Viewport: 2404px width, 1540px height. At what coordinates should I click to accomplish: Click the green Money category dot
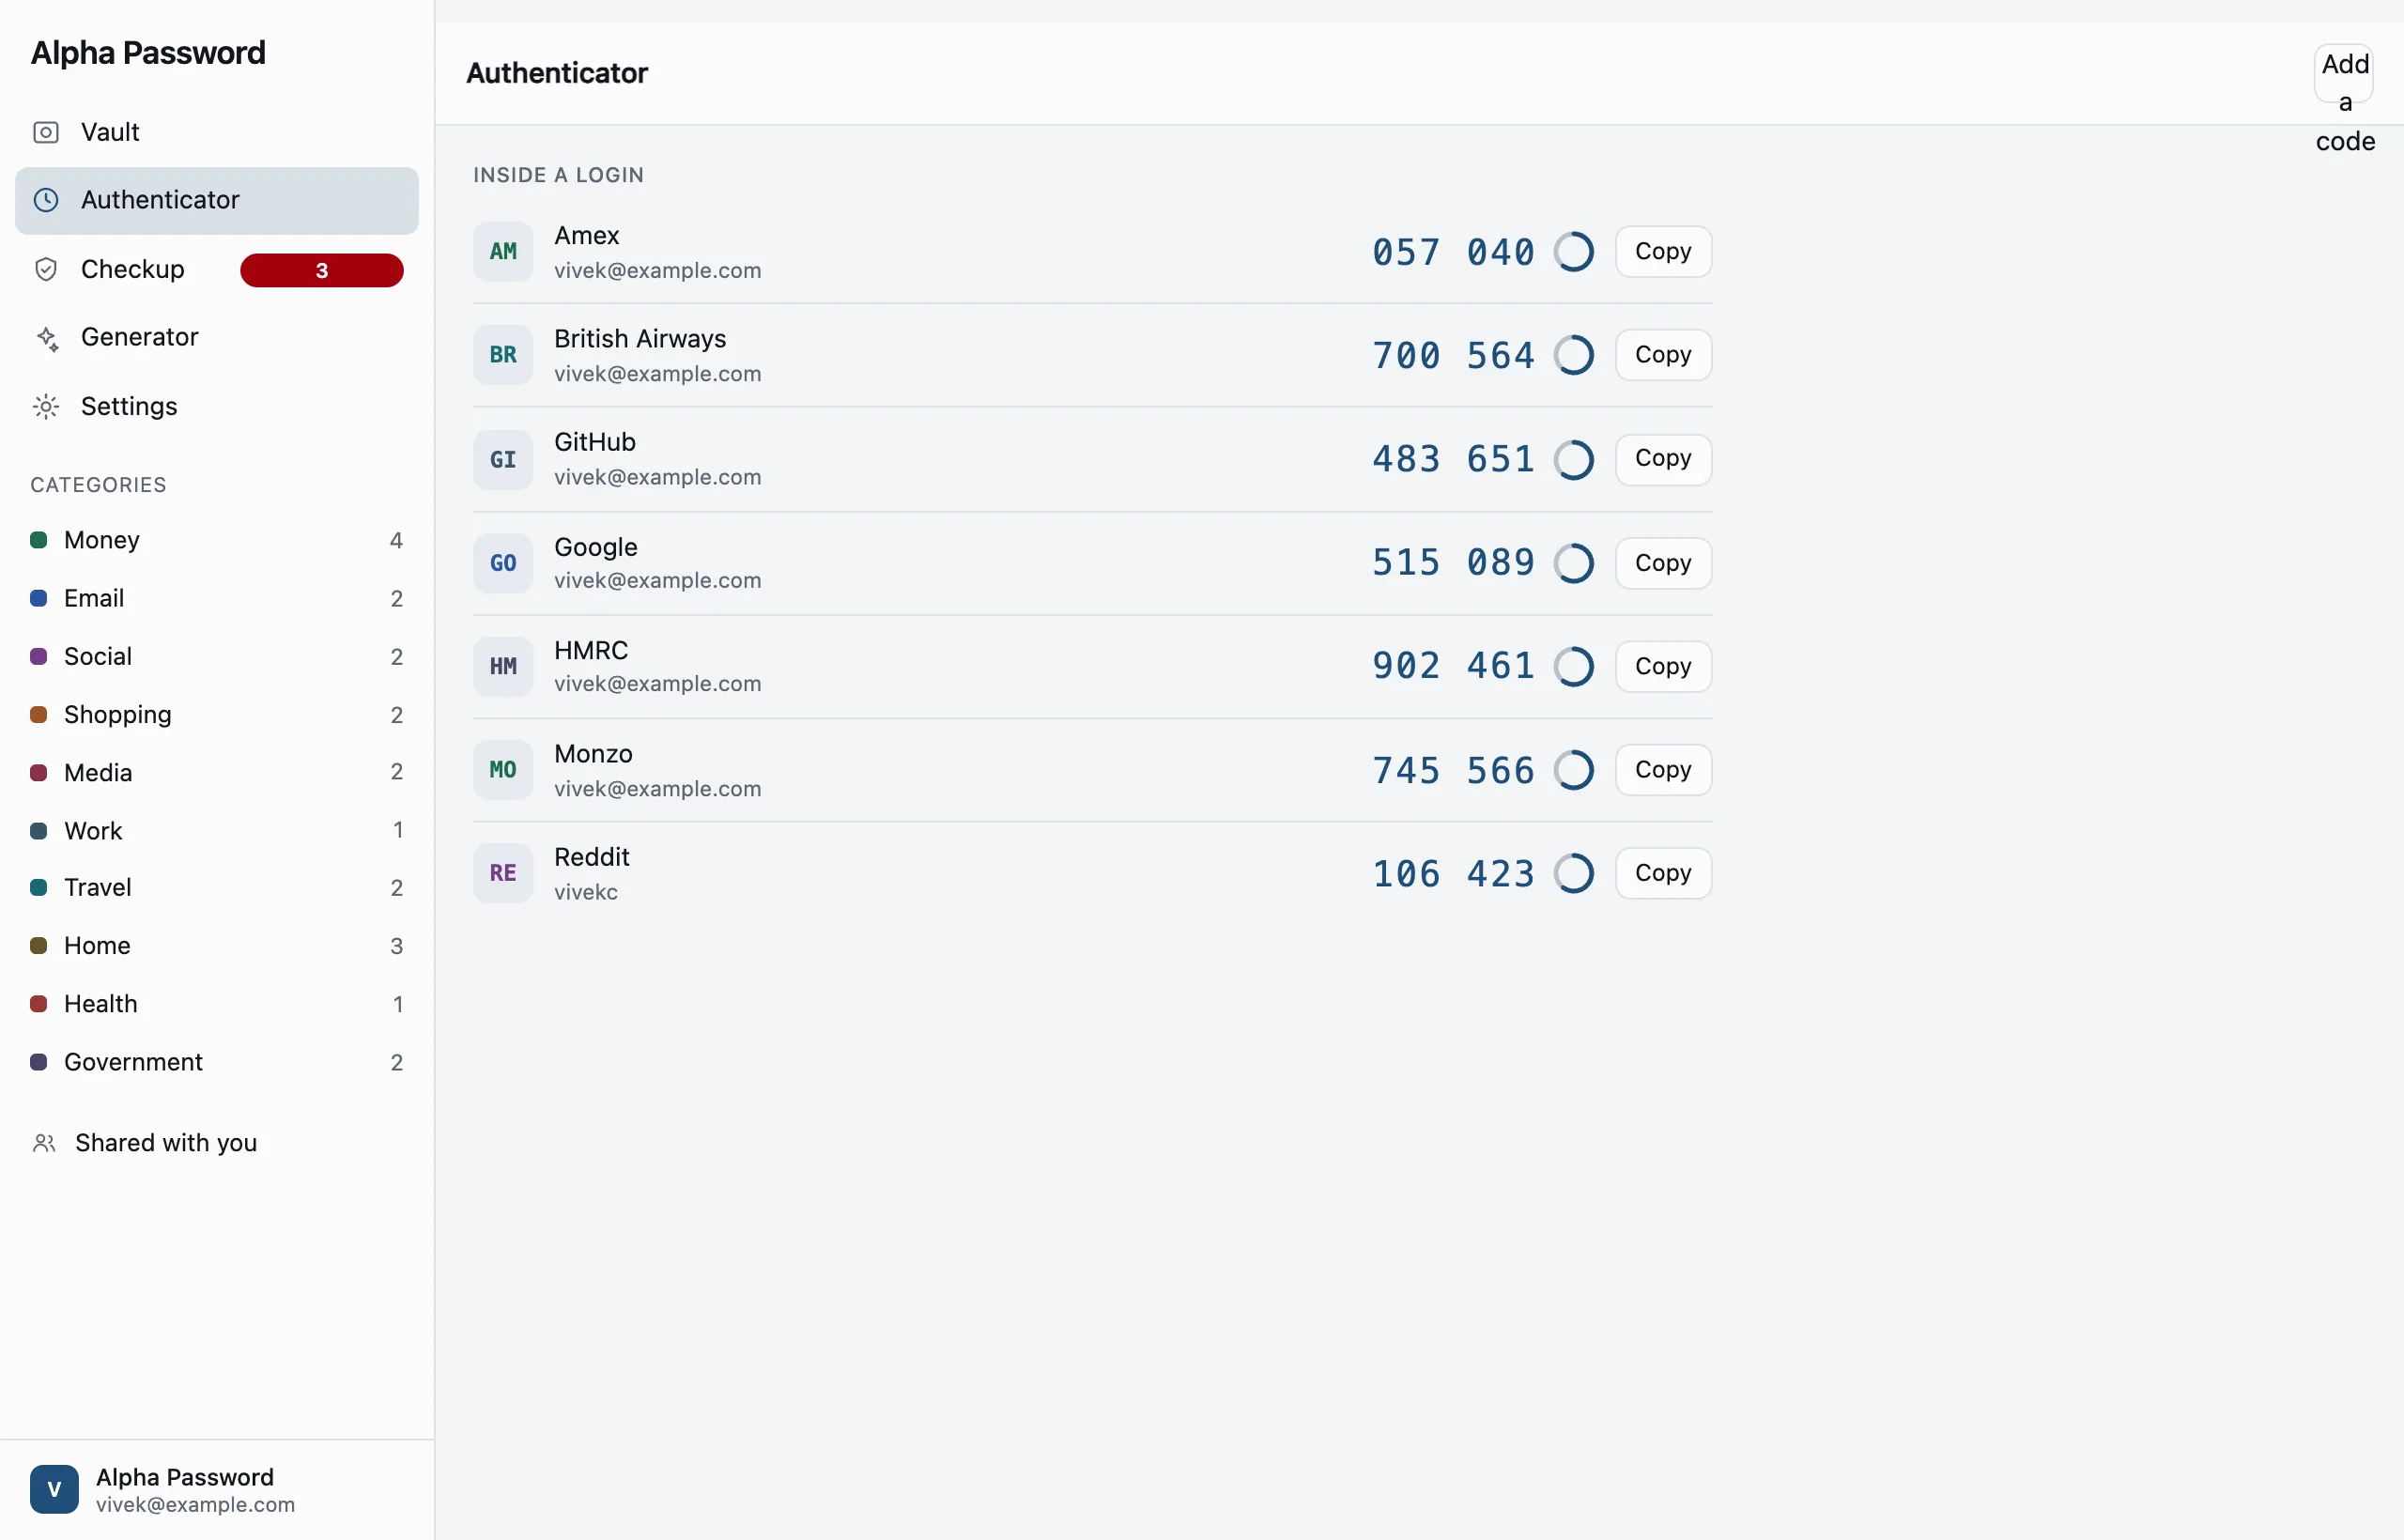(39, 540)
